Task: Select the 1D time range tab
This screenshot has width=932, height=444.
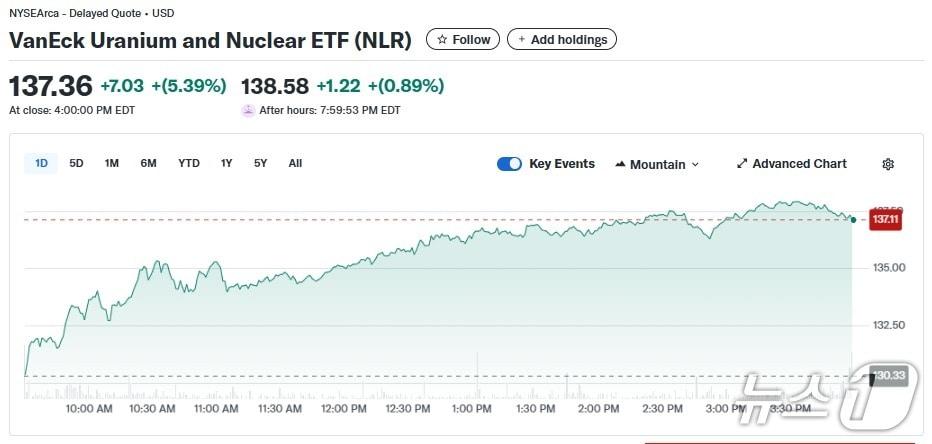Action: coord(42,163)
